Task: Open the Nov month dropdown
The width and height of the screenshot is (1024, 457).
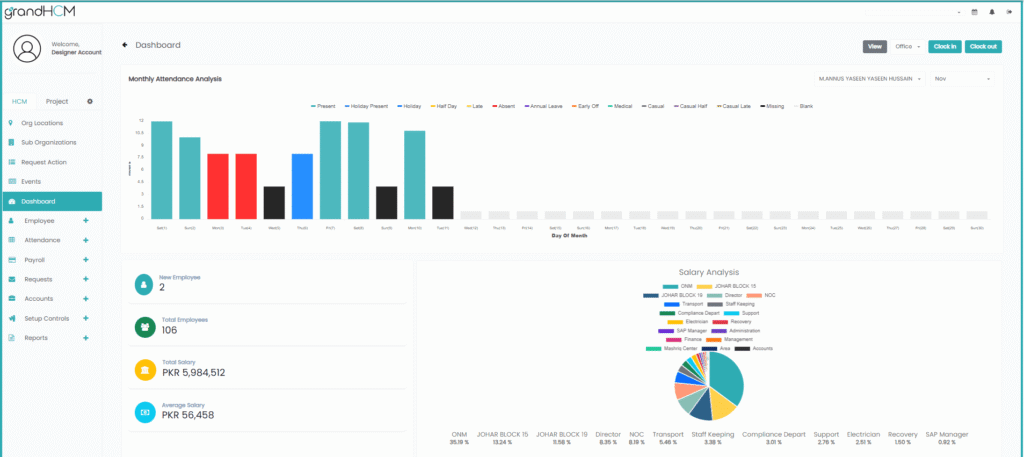Action: (964, 78)
